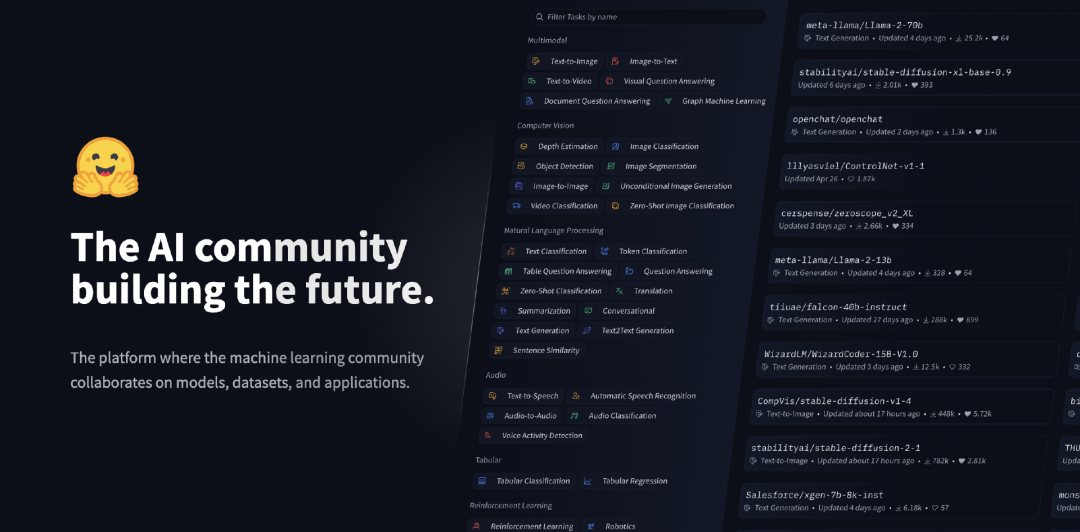Image resolution: width=1080 pixels, height=532 pixels.
Task: Select the Audio-to-Audio task tag
Action: [521, 416]
